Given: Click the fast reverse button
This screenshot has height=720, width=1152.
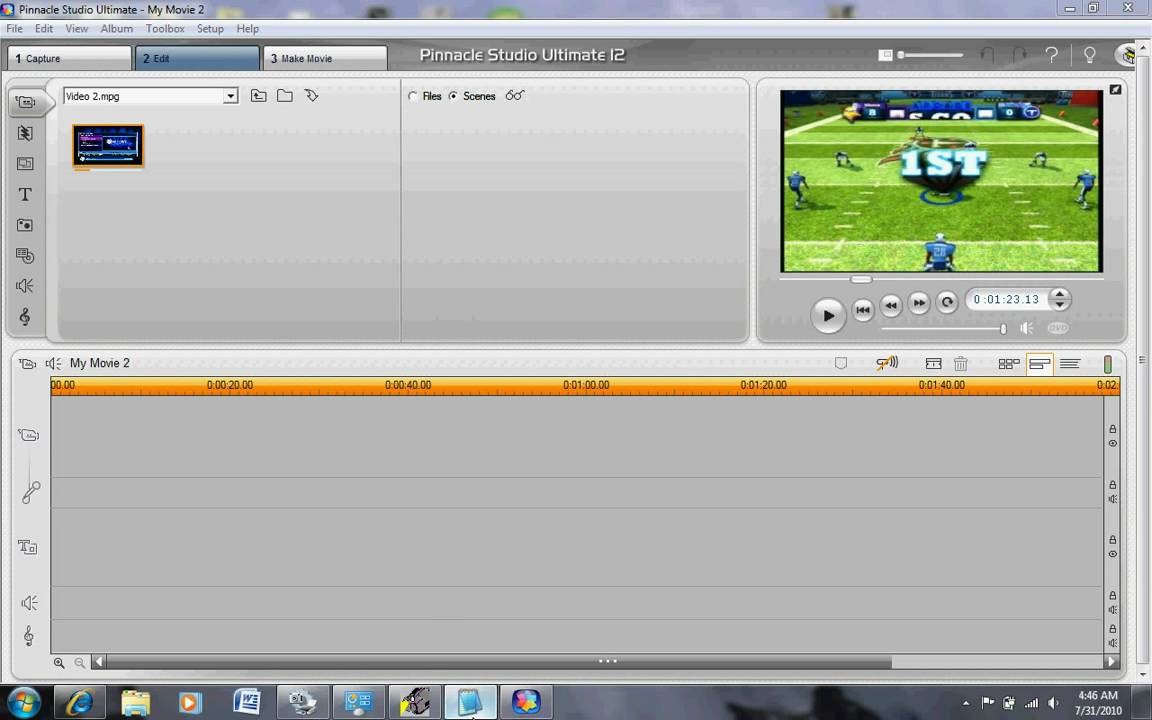Looking at the screenshot, I should 891,305.
